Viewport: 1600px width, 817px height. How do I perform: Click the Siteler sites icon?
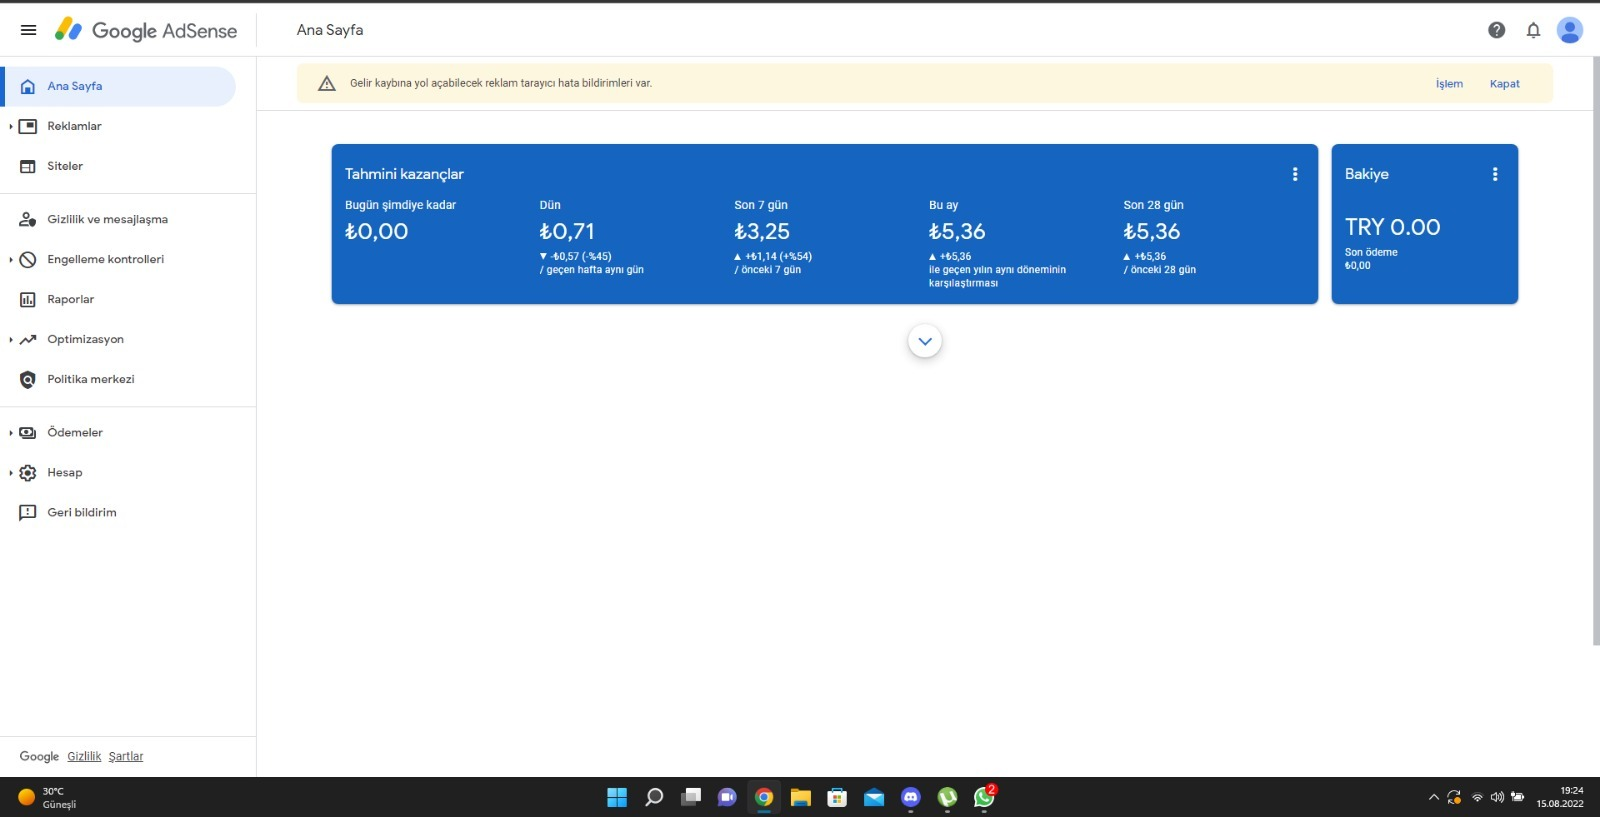point(28,166)
